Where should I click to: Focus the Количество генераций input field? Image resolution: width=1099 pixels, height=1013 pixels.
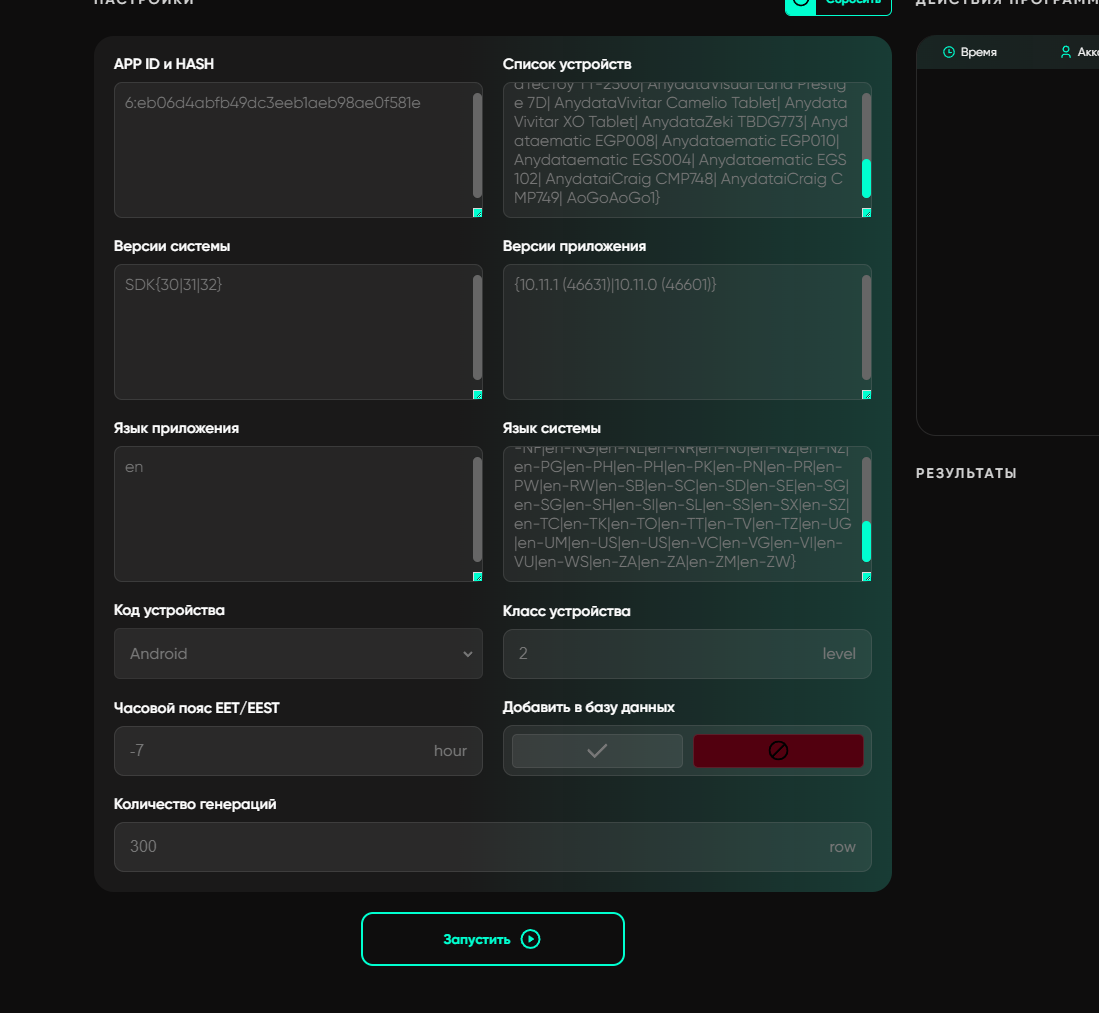click(470, 847)
